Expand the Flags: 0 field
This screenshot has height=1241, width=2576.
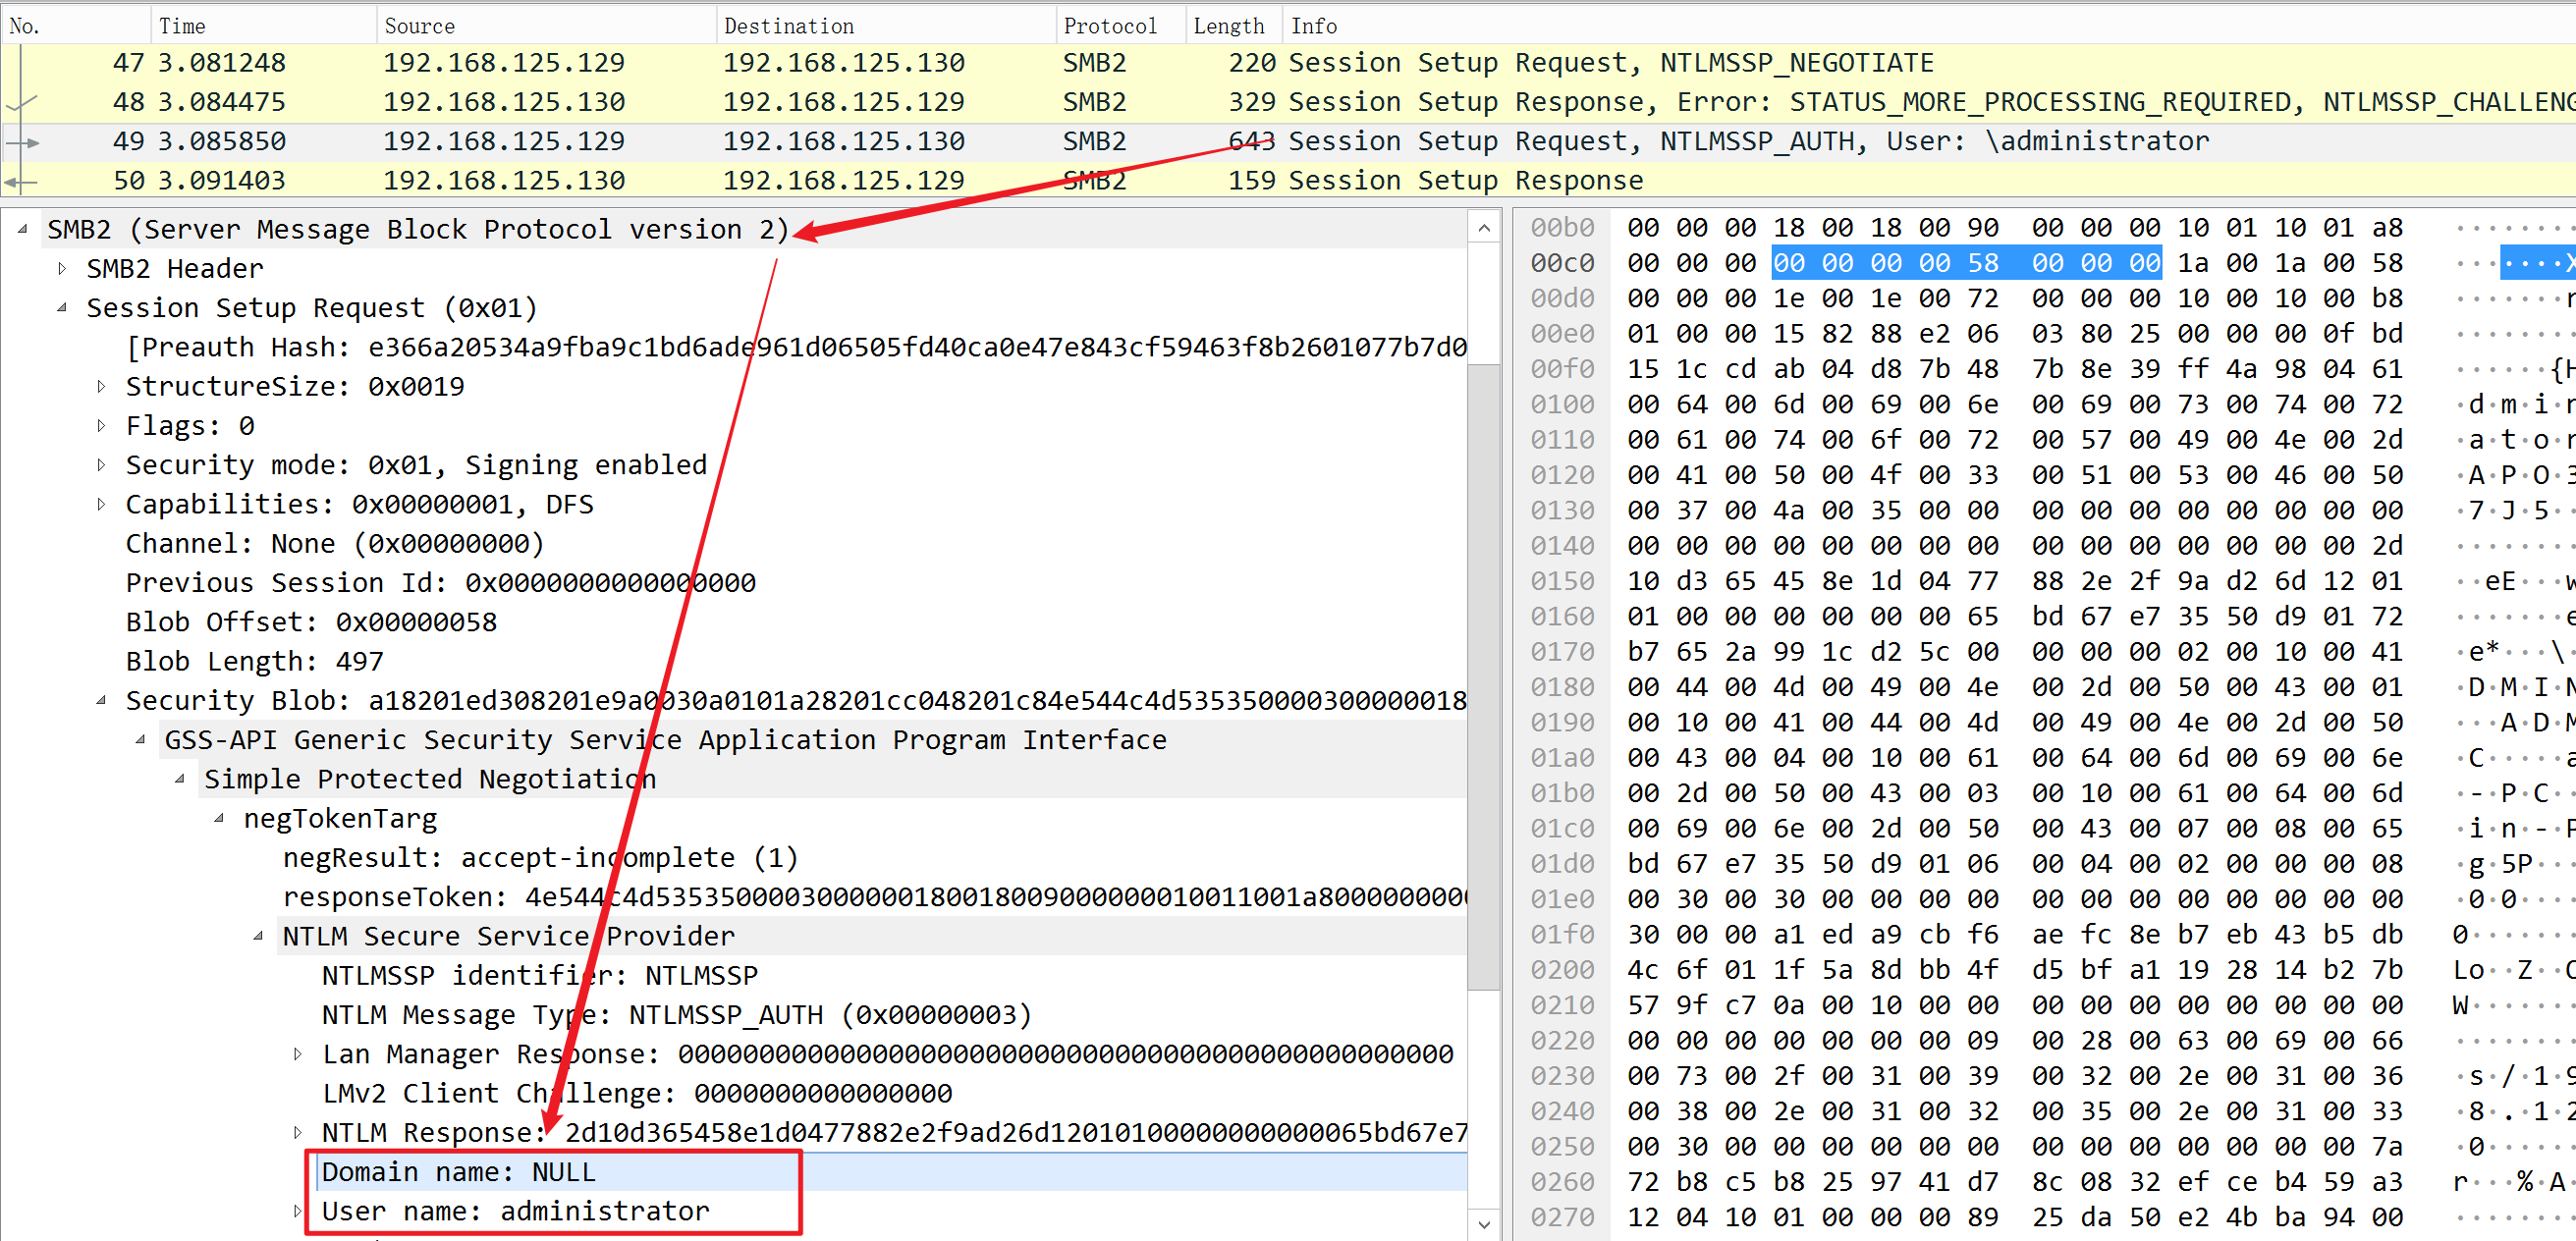coord(101,426)
